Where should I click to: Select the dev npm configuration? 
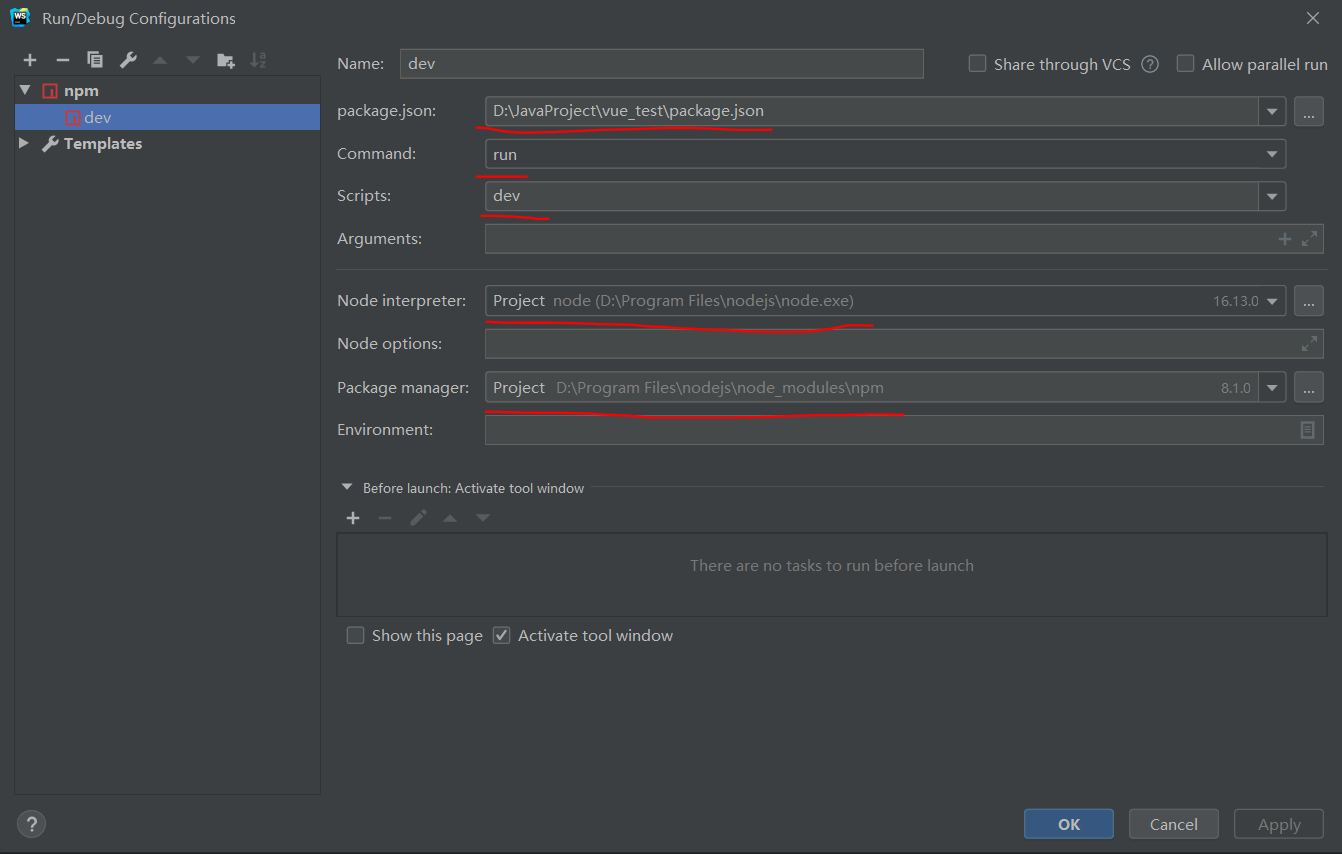click(x=167, y=117)
